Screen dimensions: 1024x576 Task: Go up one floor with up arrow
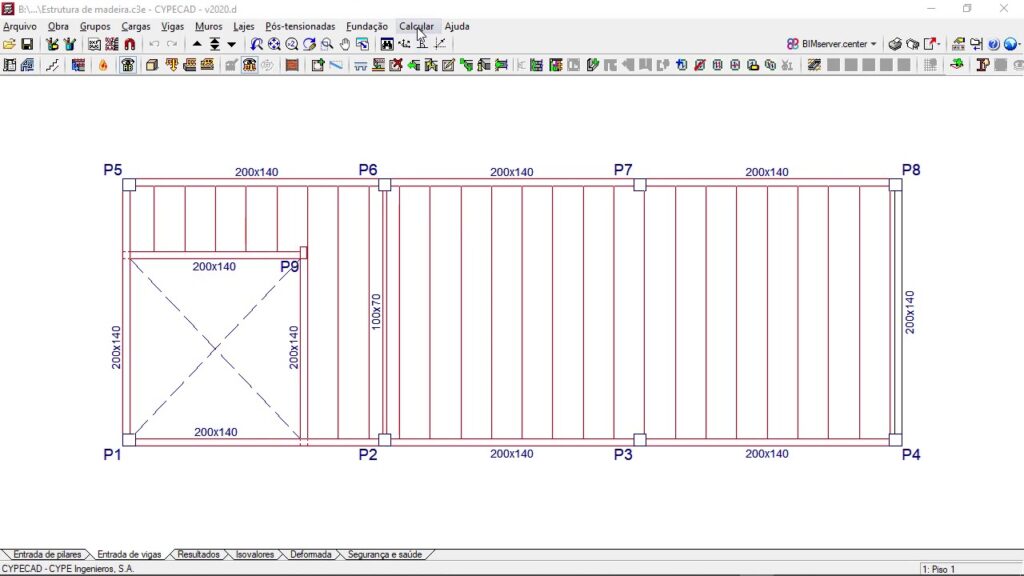click(x=197, y=44)
